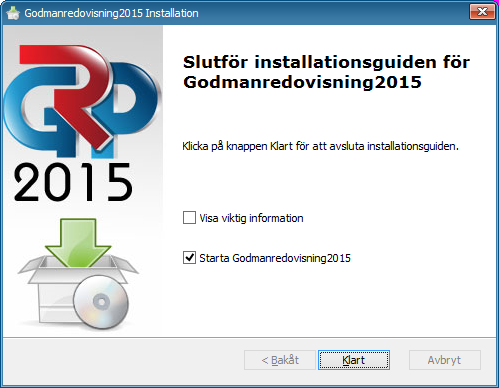Click the installer icon in title bar
Viewport: 499px width, 388px height.
(x=13, y=13)
